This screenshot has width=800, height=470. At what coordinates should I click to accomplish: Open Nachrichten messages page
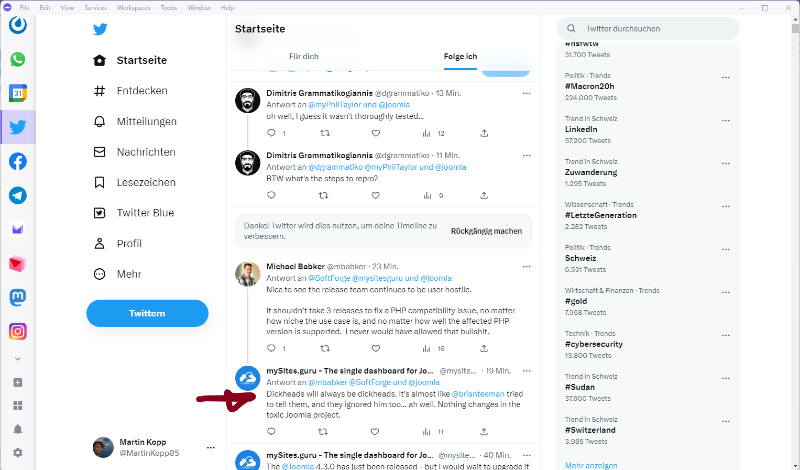pos(134,152)
